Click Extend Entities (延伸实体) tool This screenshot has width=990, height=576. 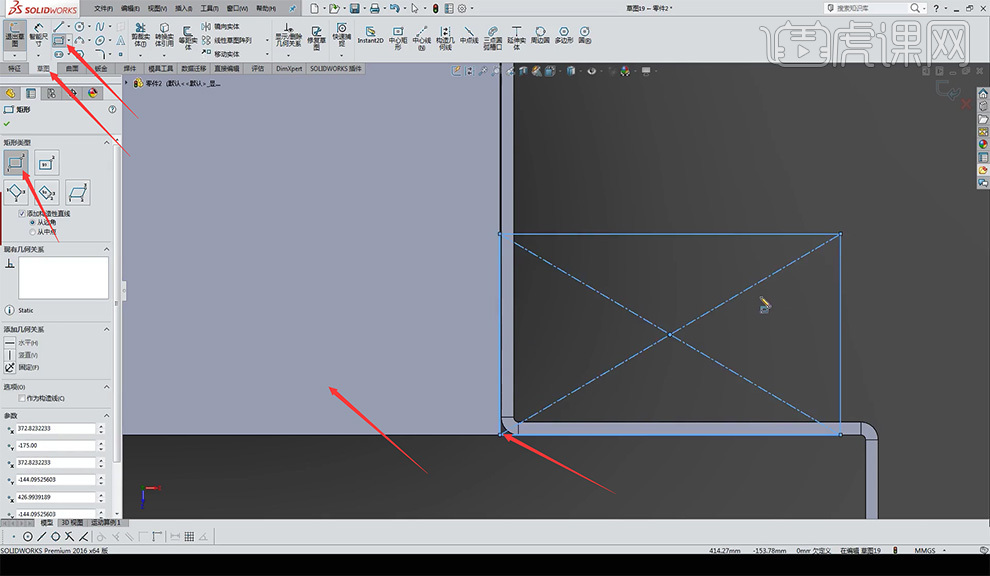(516, 38)
